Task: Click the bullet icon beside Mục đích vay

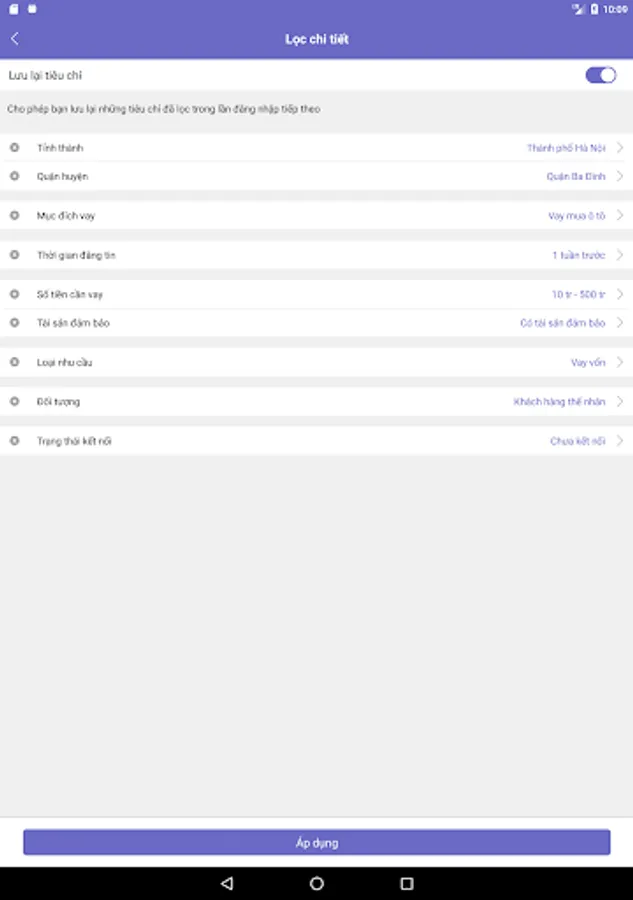Action: pyautogui.click(x=14, y=215)
